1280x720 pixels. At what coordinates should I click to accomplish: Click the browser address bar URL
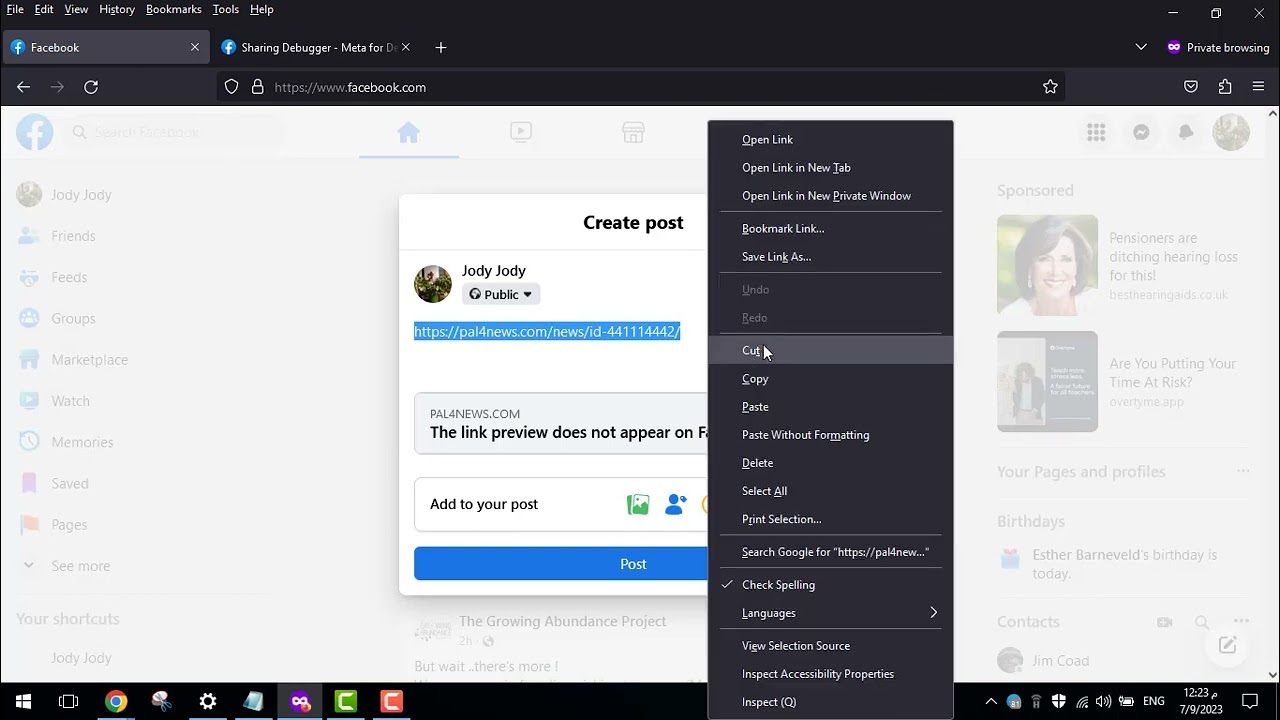[x=350, y=87]
